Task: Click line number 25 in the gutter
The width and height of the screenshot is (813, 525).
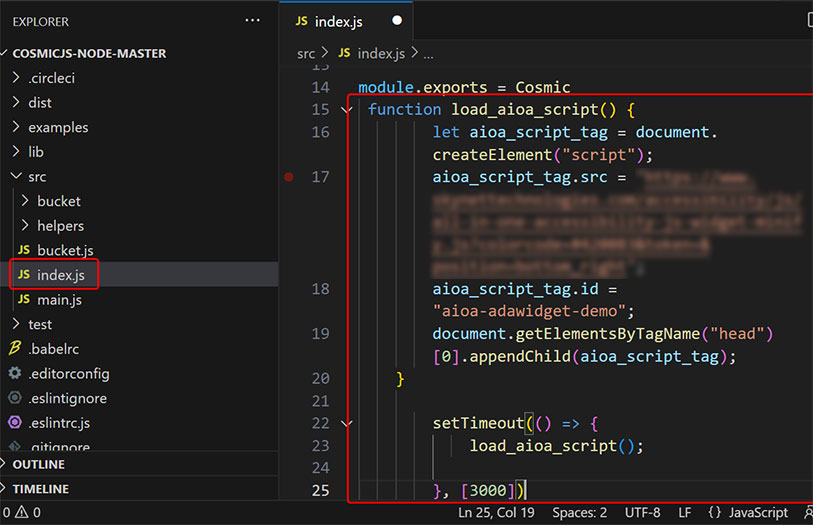Action: tap(320, 490)
